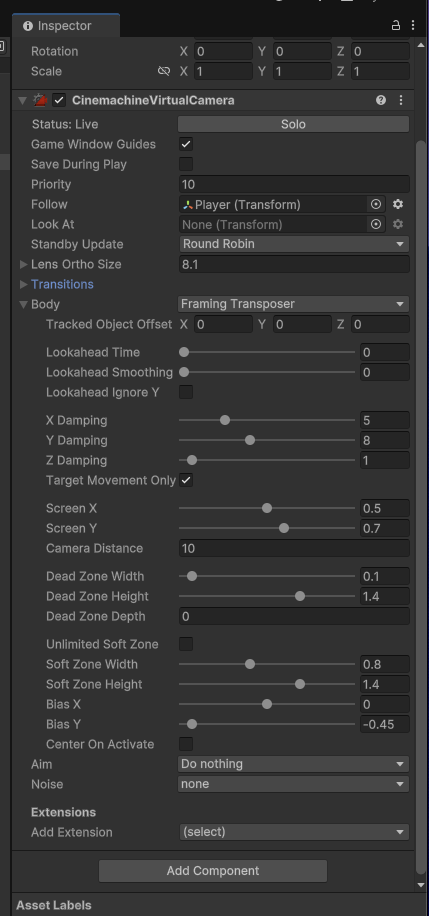Click the Y Damping slider handle
The width and height of the screenshot is (429, 916).
click(250, 440)
